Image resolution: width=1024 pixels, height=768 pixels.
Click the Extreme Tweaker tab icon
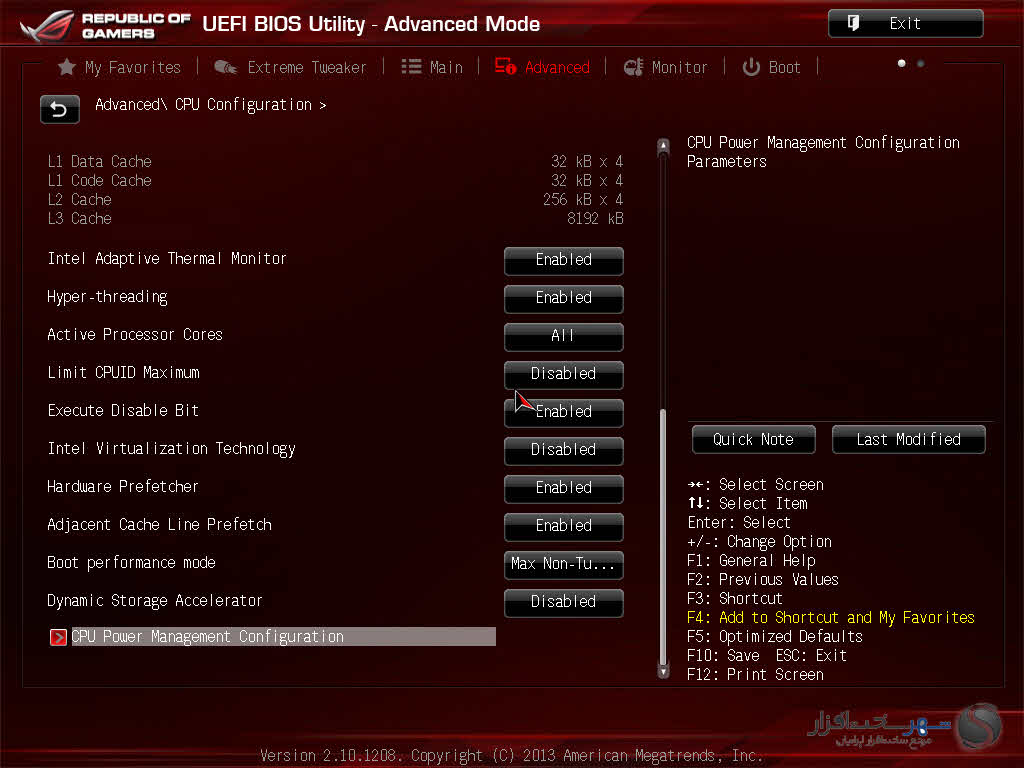click(x=226, y=67)
